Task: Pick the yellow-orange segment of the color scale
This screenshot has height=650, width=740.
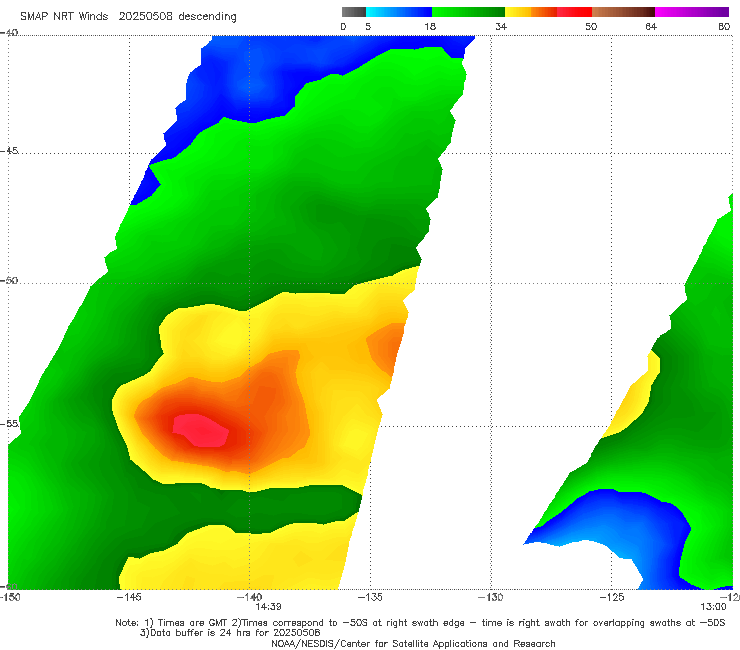Action: (x=531, y=12)
